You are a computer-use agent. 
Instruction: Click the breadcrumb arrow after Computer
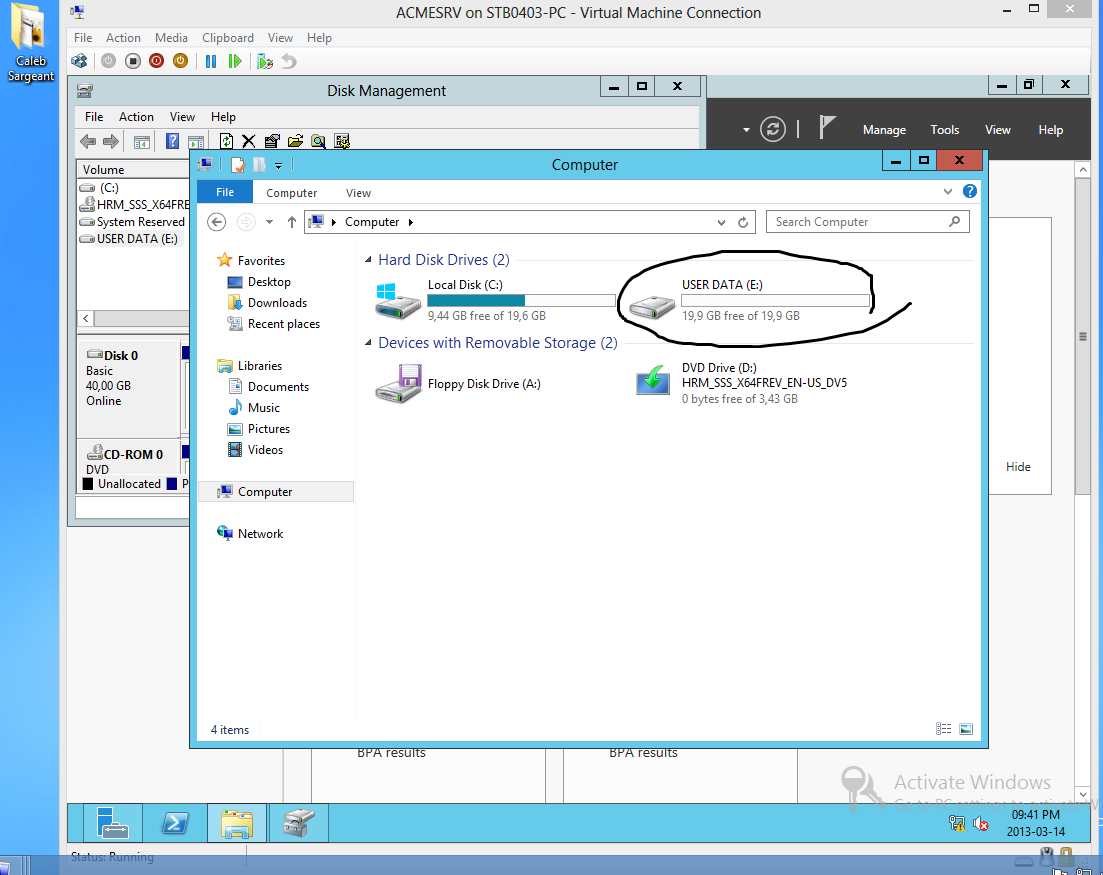coord(411,222)
